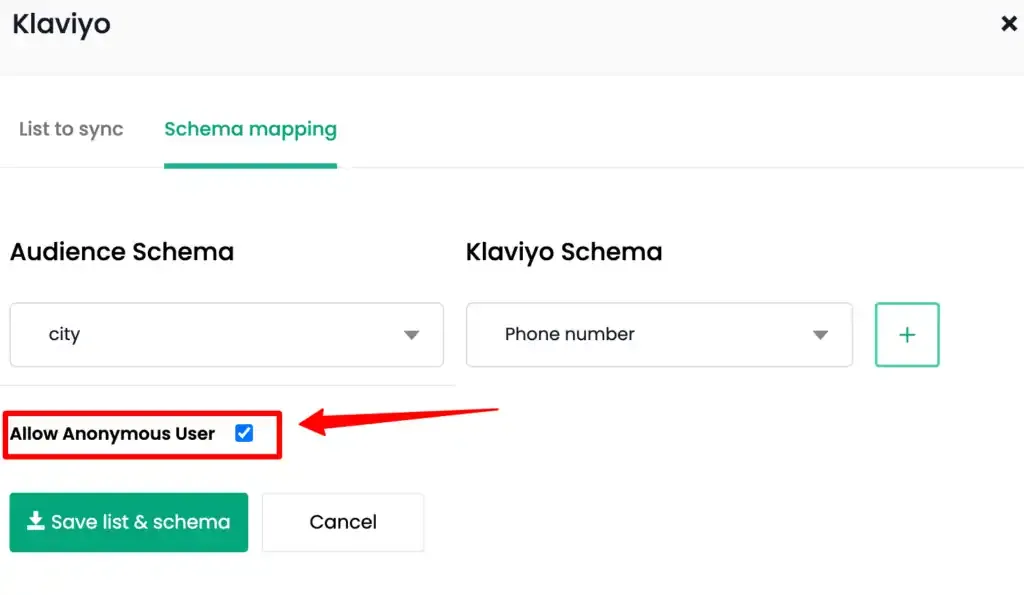Click the Klaviyo dialog title

(61, 24)
